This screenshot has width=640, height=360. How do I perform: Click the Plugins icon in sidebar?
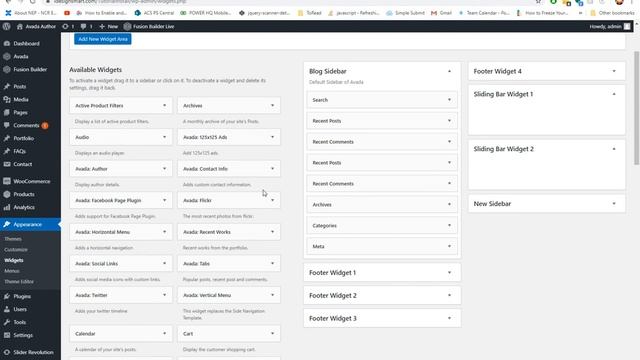pyautogui.click(x=7, y=296)
